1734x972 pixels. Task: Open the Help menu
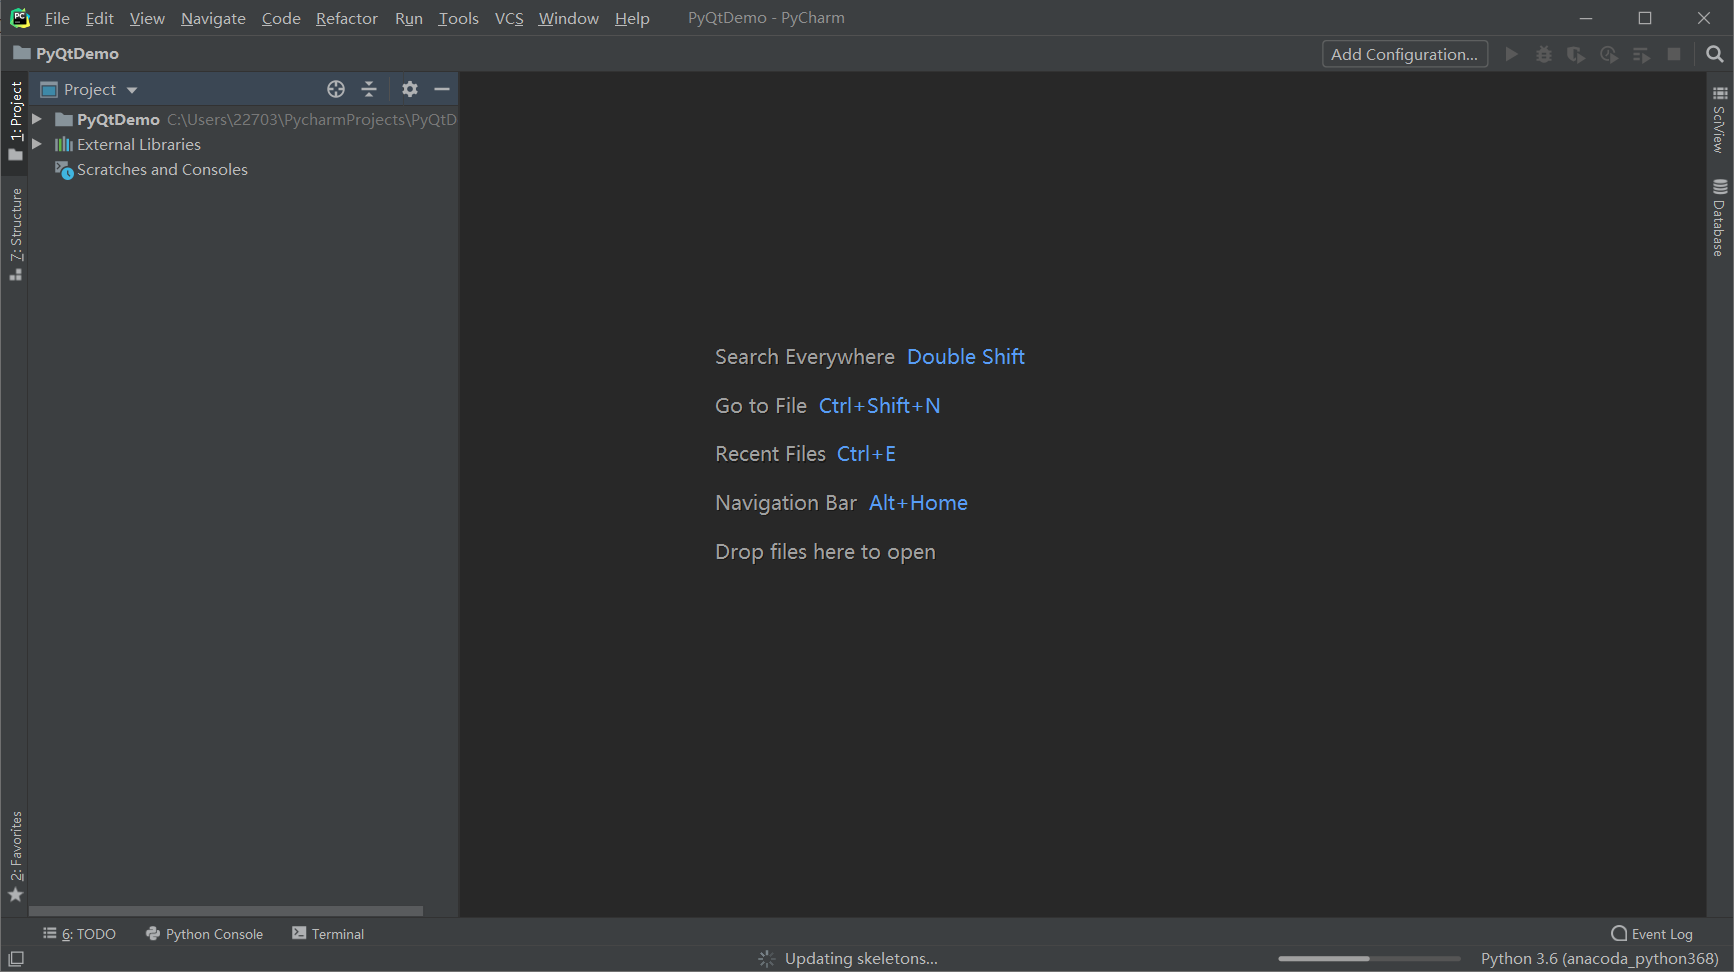pyautogui.click(x=632, y=18)
